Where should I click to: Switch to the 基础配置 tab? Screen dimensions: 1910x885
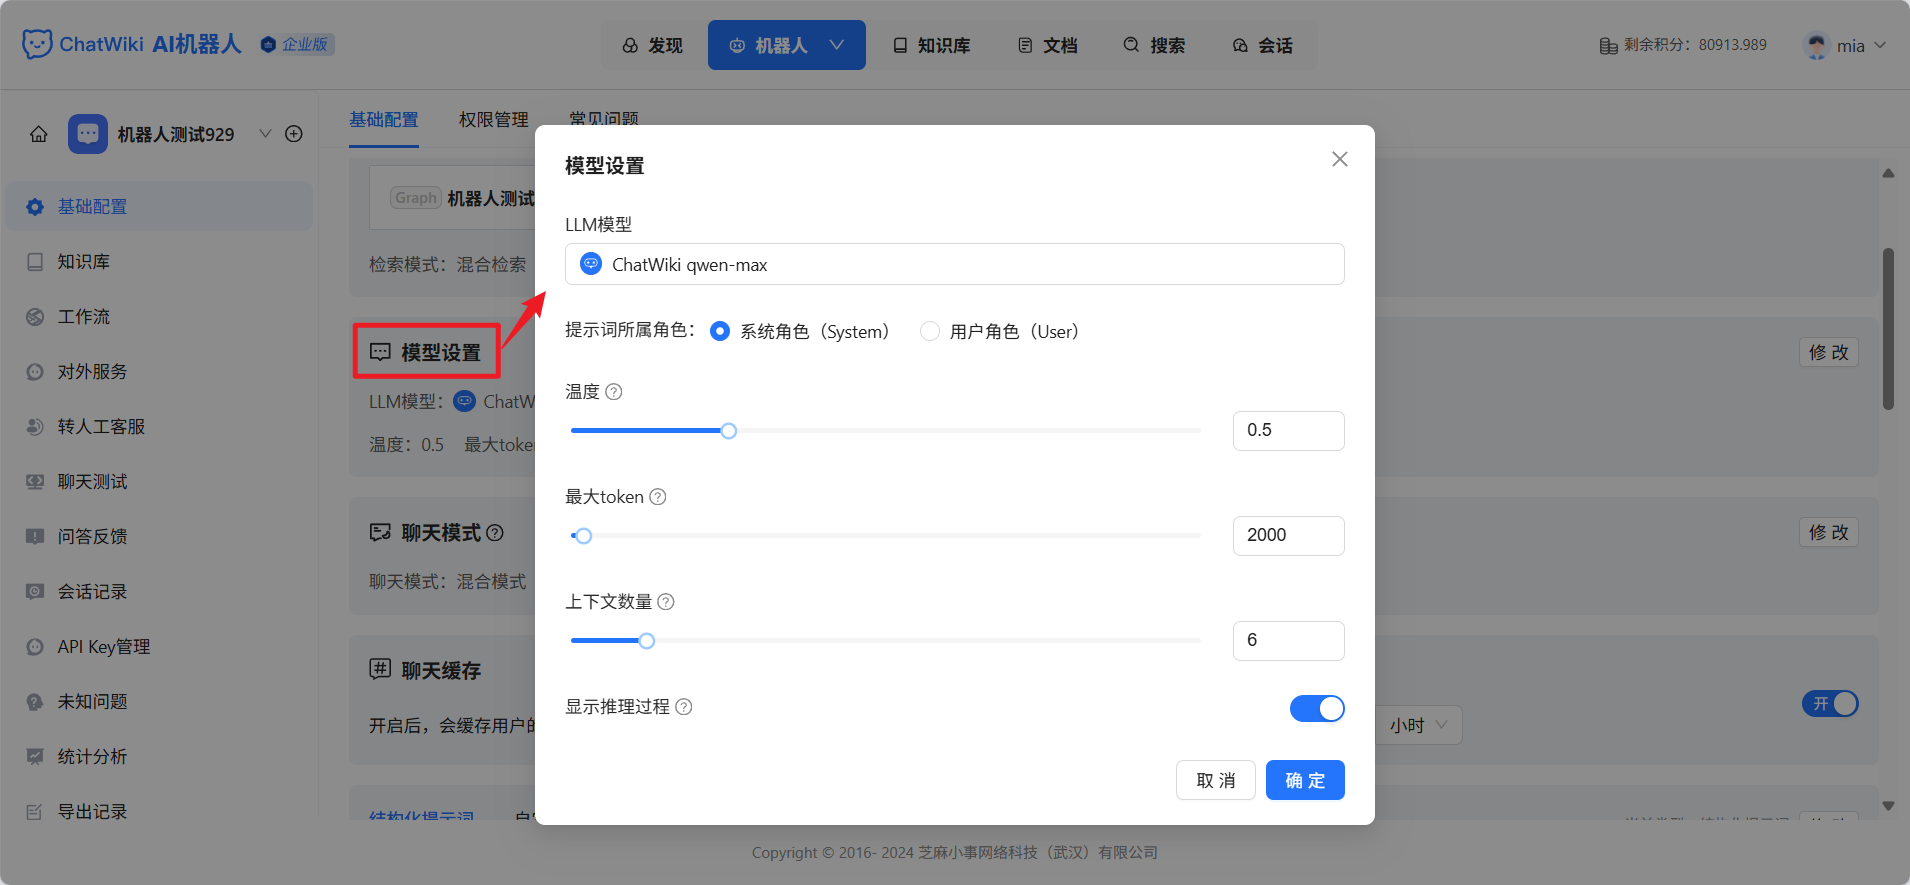tap(384, 120)
